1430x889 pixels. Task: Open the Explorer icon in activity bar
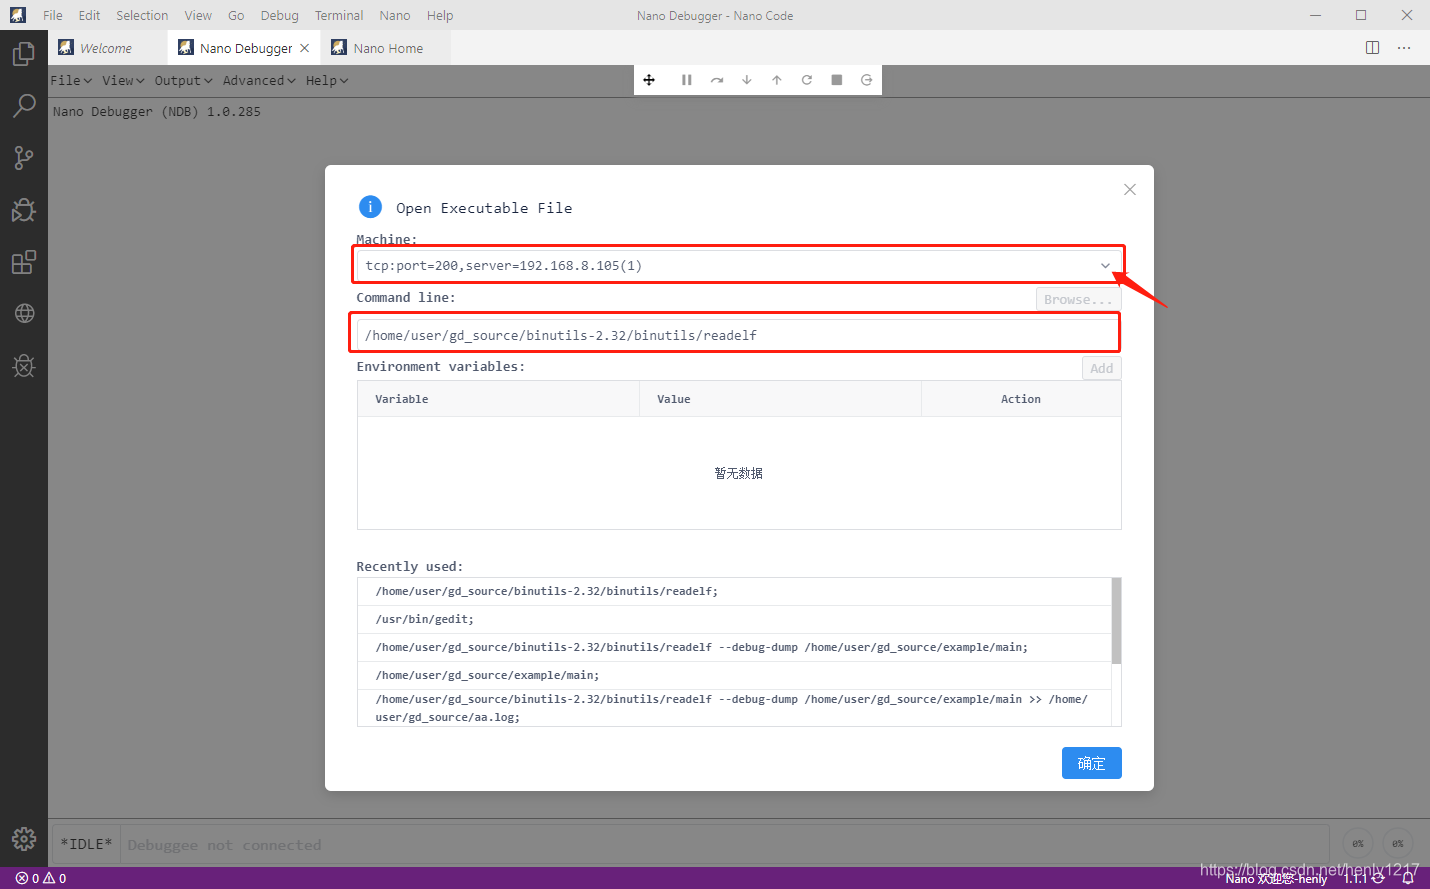[x=24, y=53]
